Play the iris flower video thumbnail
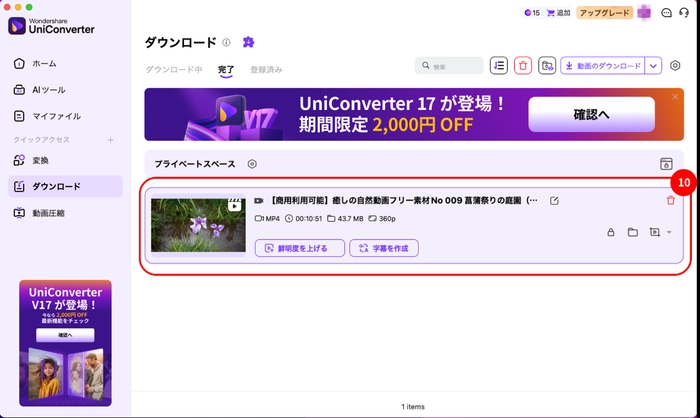700x418 pixels. click(198, 225)
